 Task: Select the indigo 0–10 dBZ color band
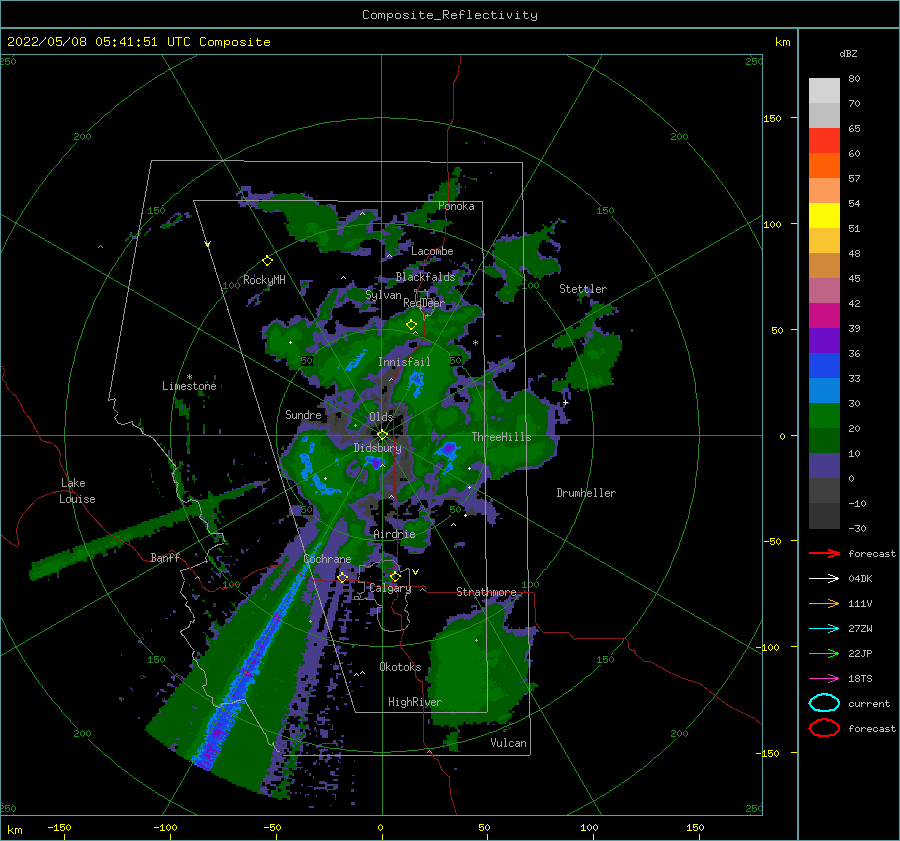pos(824,466)
